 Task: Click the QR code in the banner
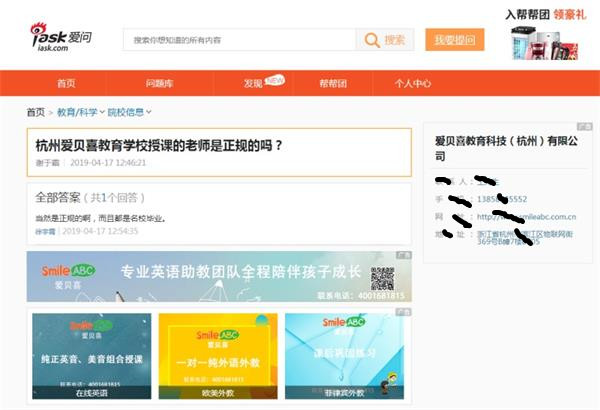[382, 279]
